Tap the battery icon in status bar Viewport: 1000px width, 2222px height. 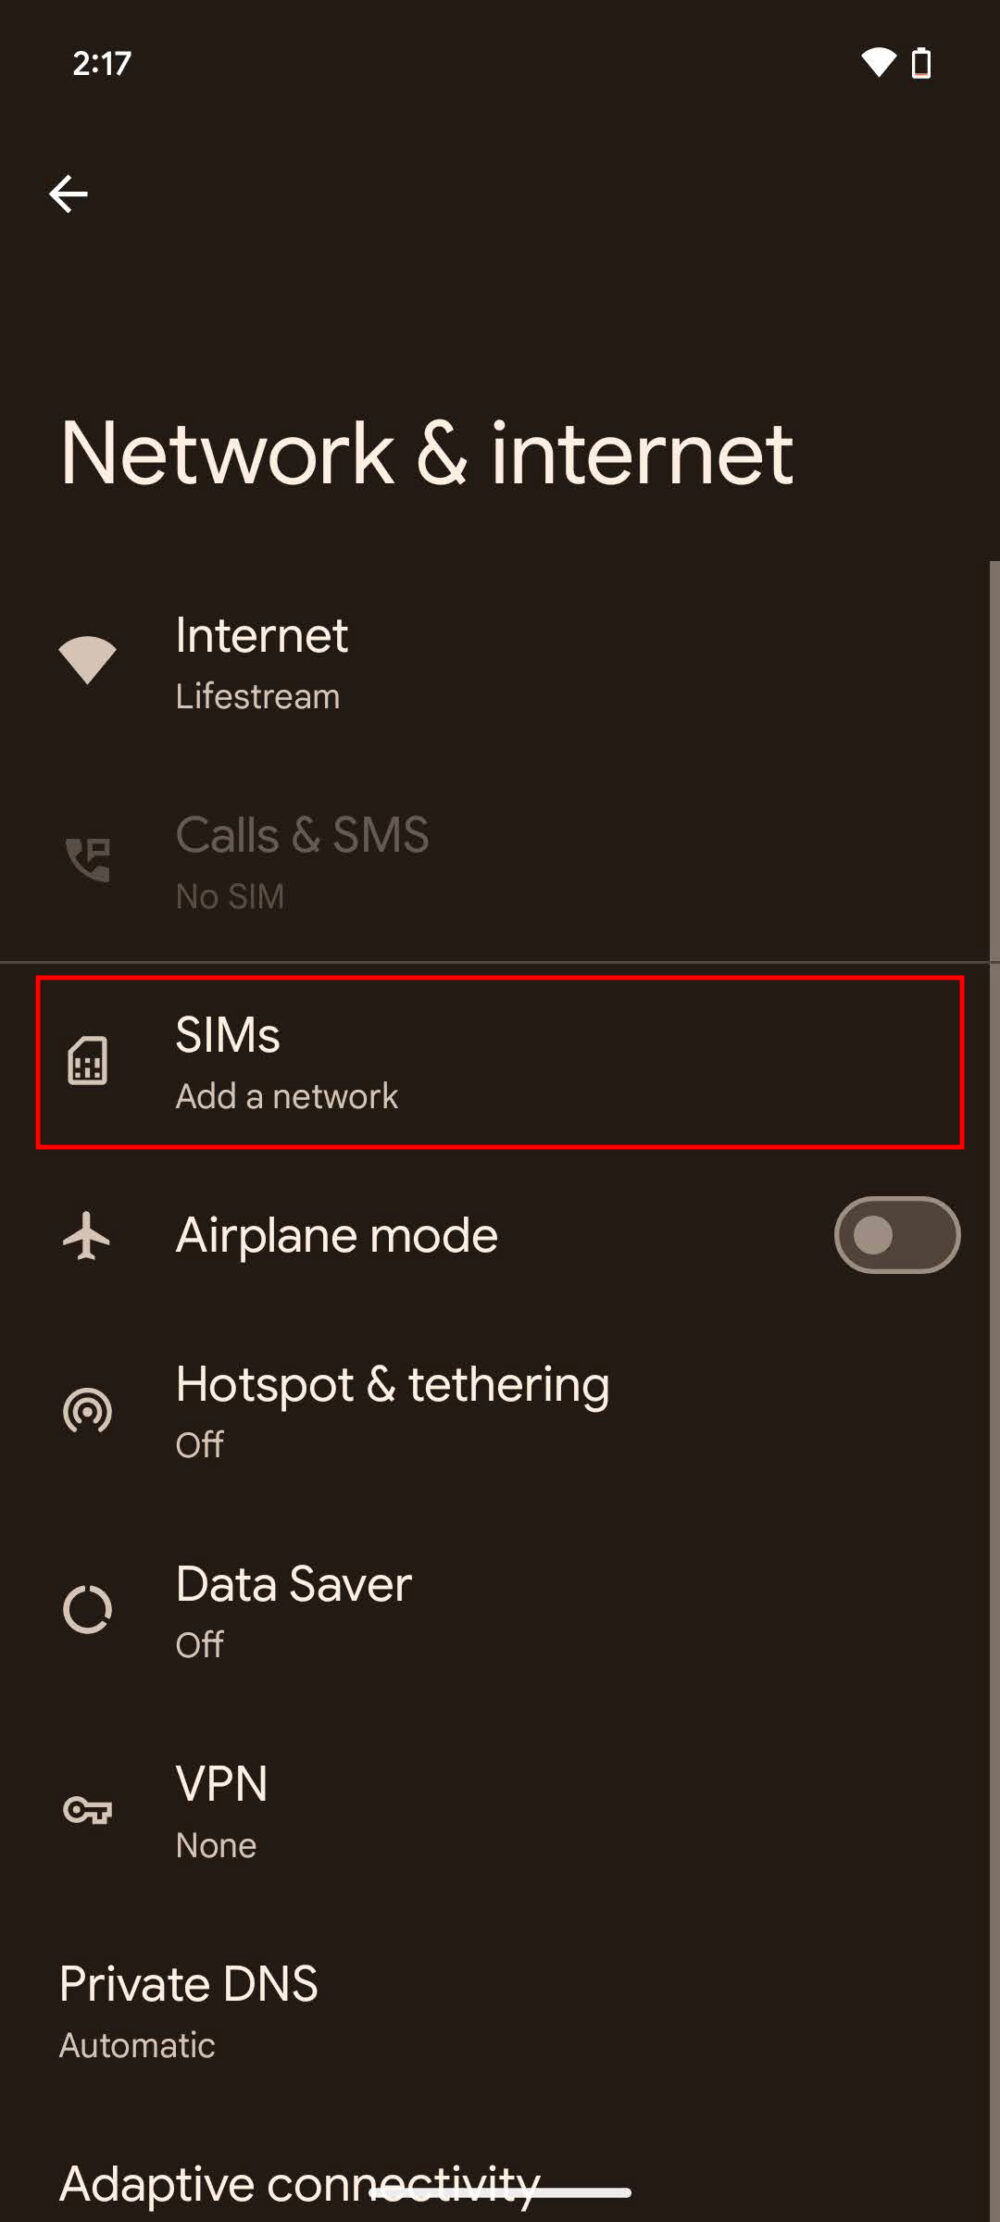pyautogui.click(x=920, y=62)
